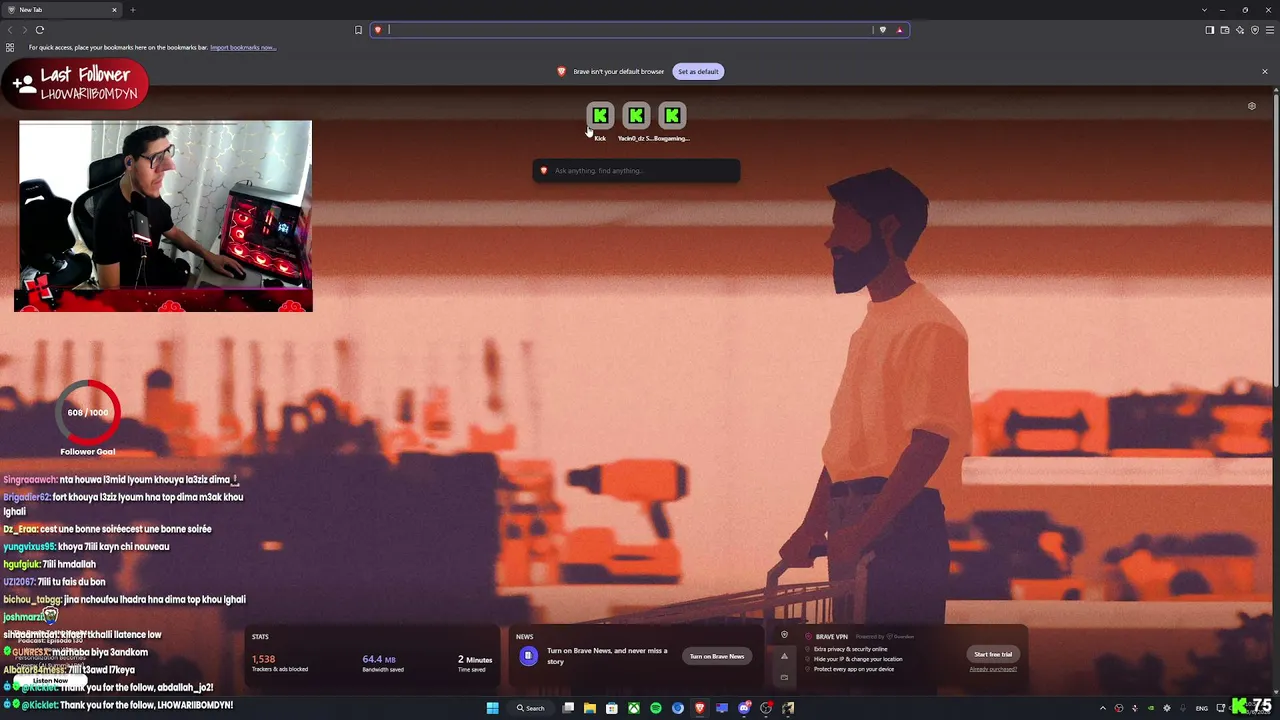Screen dimensions: 1280x720
Task: Open the Brave VPN toolbar icon
Action: (x=1255, y=30)
